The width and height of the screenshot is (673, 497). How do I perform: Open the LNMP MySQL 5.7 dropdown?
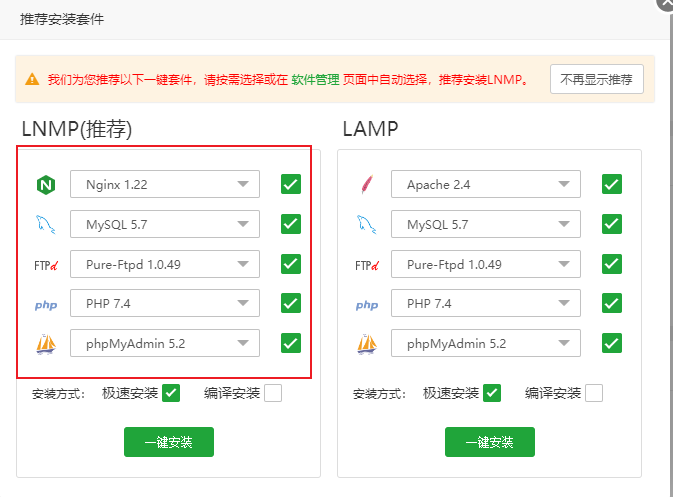click(x=165, y=224)
